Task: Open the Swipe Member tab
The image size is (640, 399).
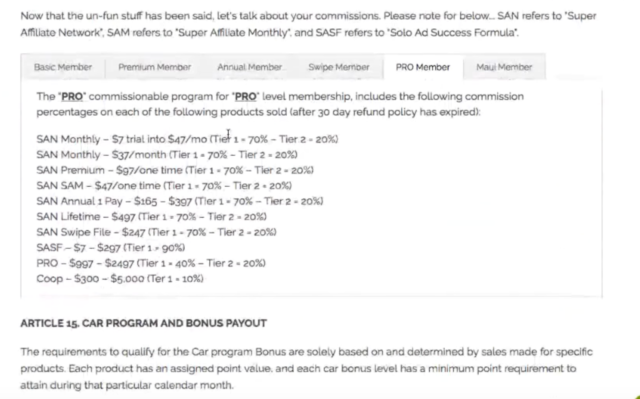Action: 339,67
